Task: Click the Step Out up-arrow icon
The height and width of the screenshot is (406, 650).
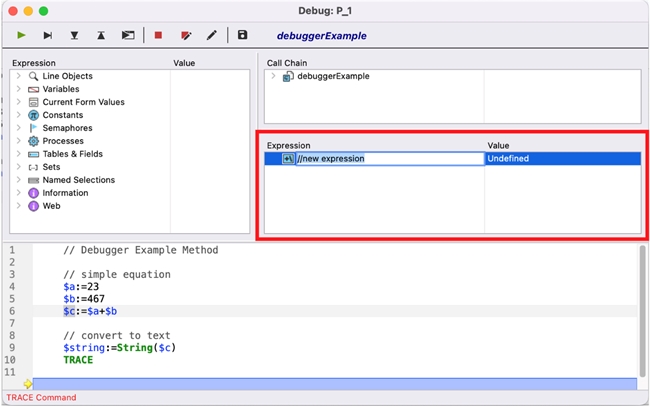Action: pyautogui.click(x=101, y=35)
